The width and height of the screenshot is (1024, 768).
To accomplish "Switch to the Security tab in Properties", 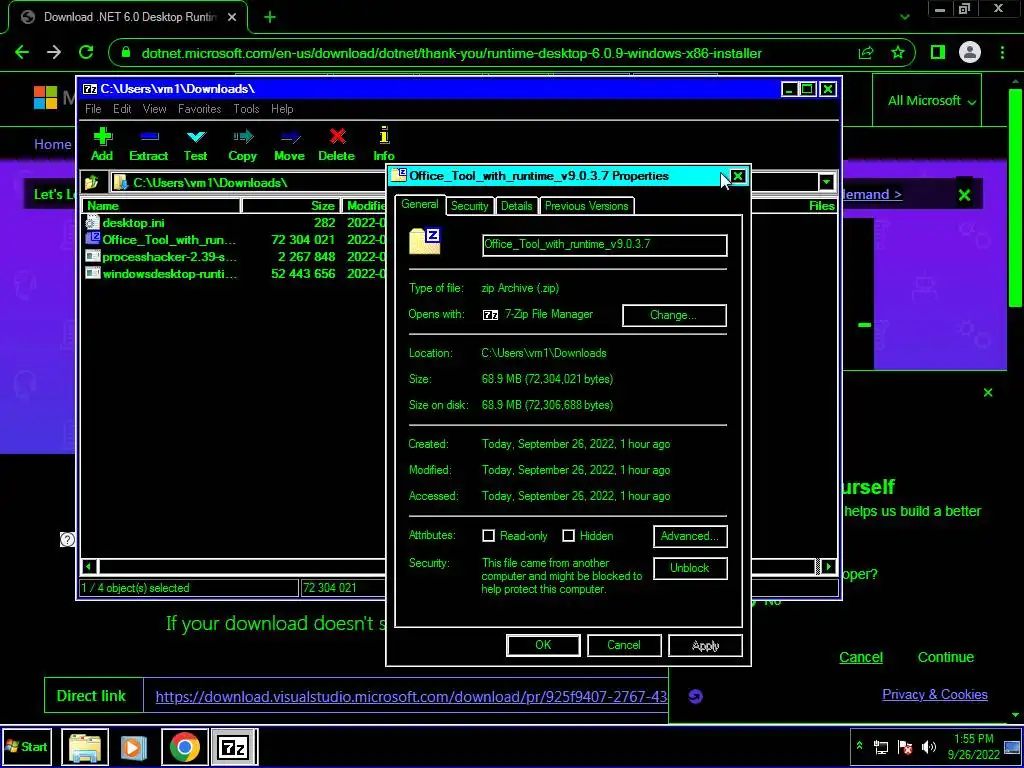I will 470,206.
